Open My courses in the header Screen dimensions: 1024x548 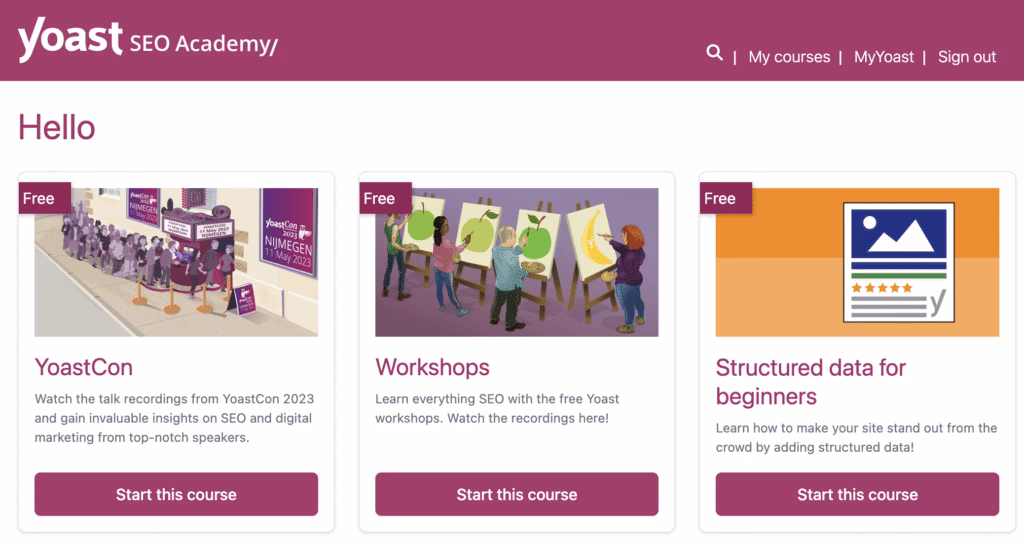[x=789, y=57]
